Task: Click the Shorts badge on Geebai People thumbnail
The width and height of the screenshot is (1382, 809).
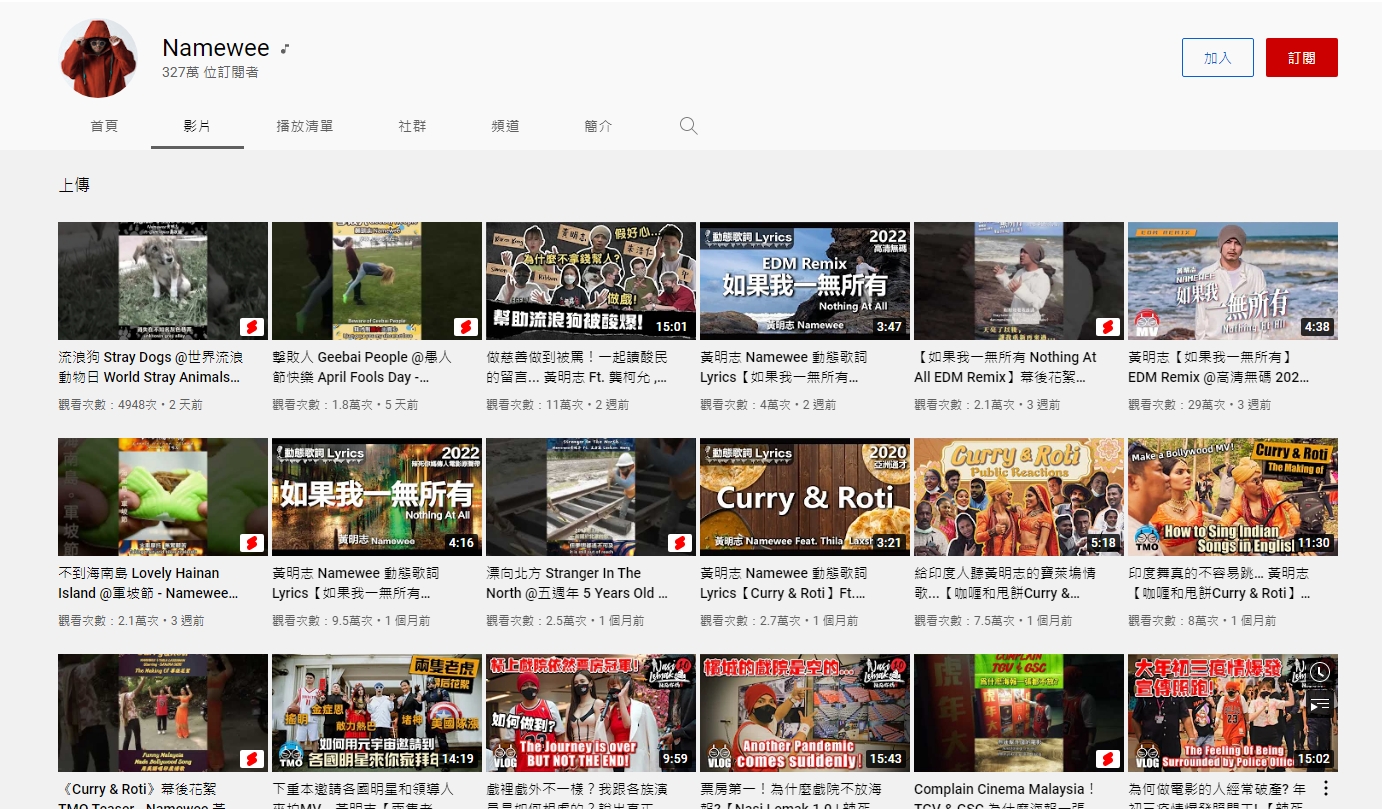Action: coord(466,327)
